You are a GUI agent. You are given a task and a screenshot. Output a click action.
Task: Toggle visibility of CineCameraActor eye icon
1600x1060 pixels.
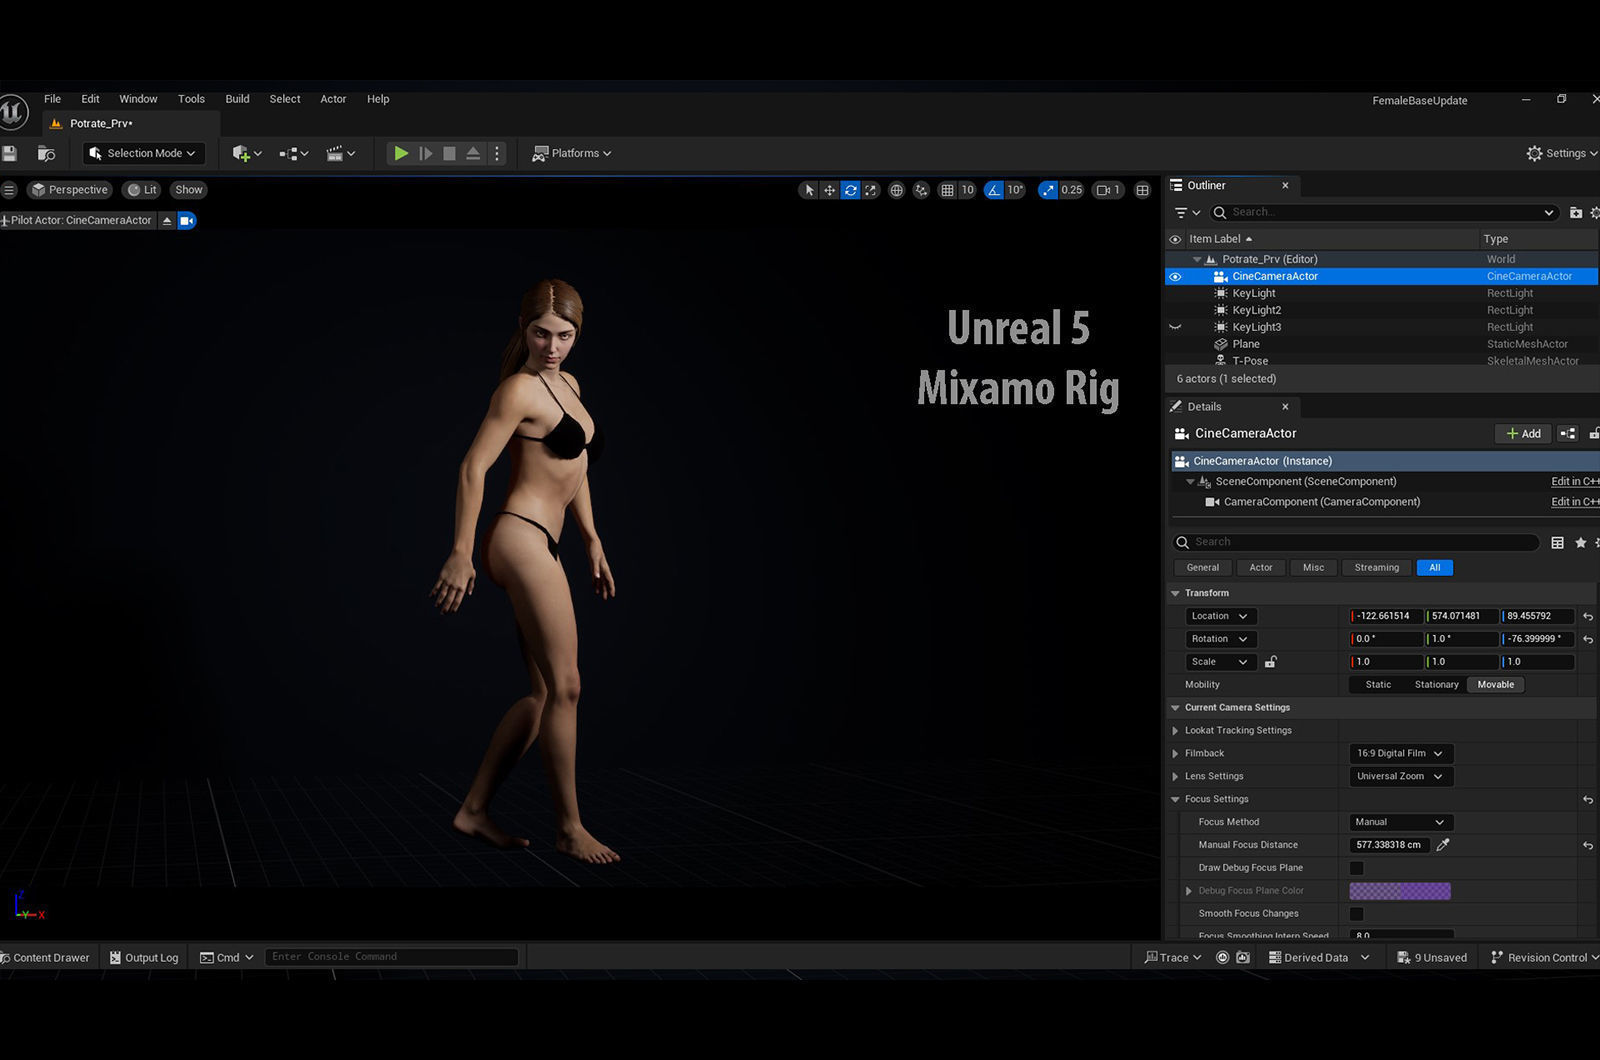click(1175, 276)
